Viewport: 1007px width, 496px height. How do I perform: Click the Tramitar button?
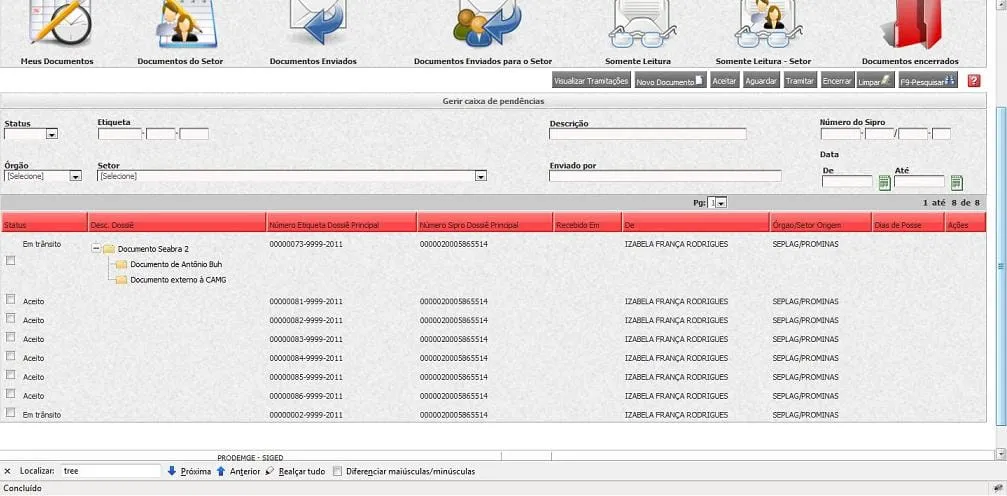(800, 81)
